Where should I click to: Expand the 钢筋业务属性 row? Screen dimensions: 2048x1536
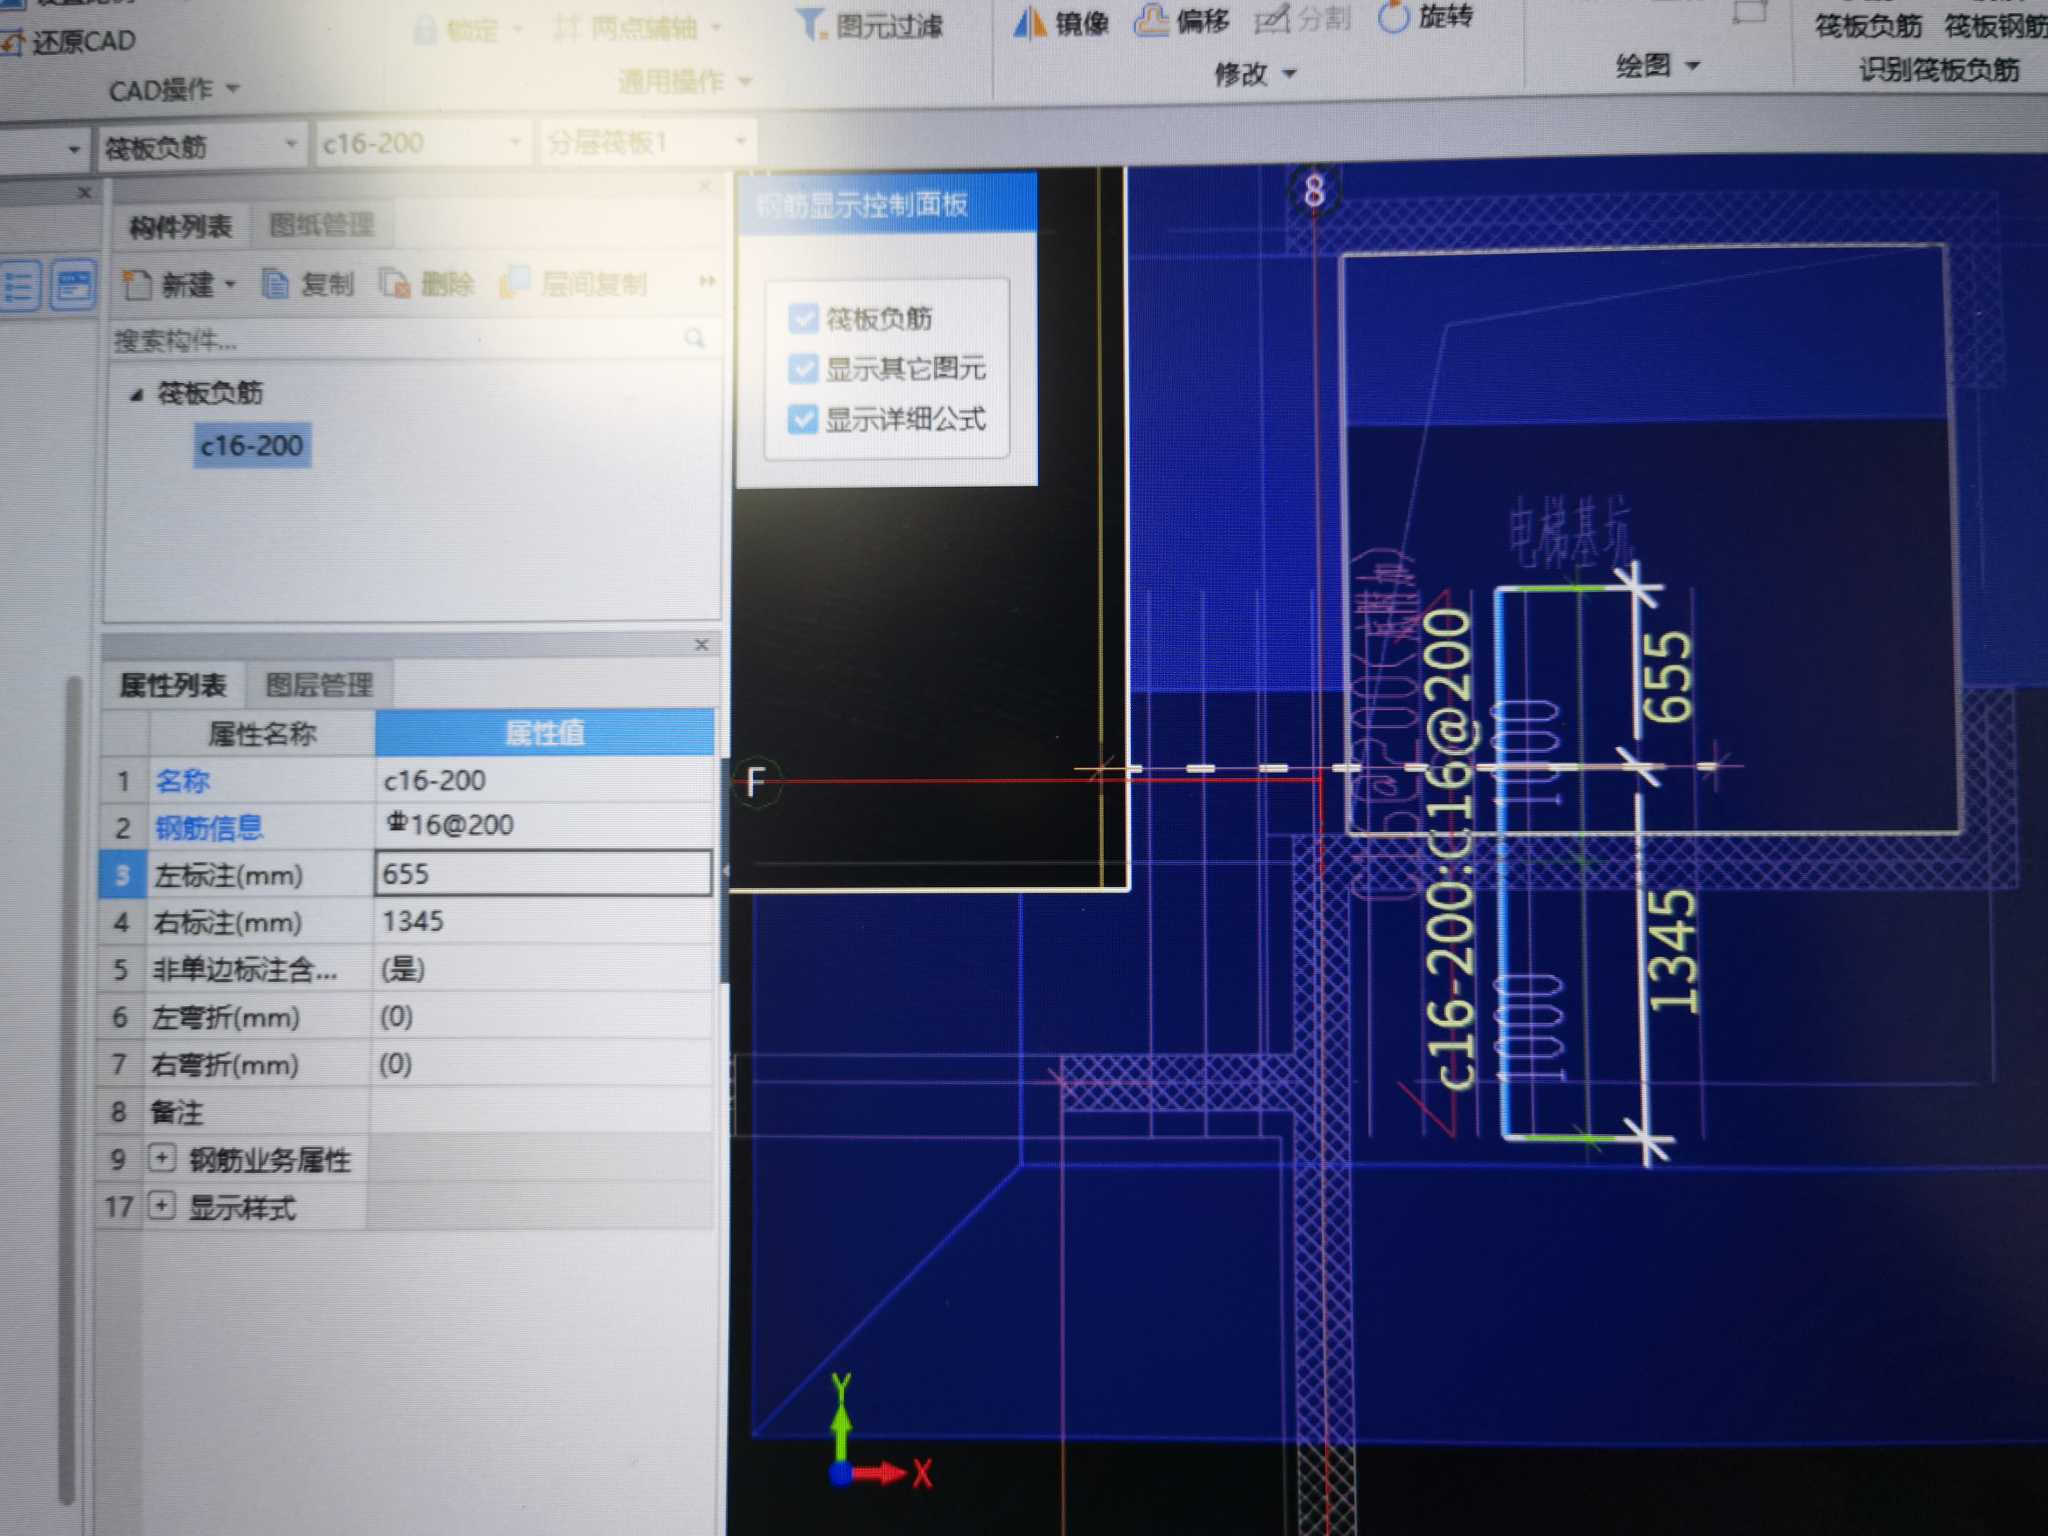[x=162, y=1158]
